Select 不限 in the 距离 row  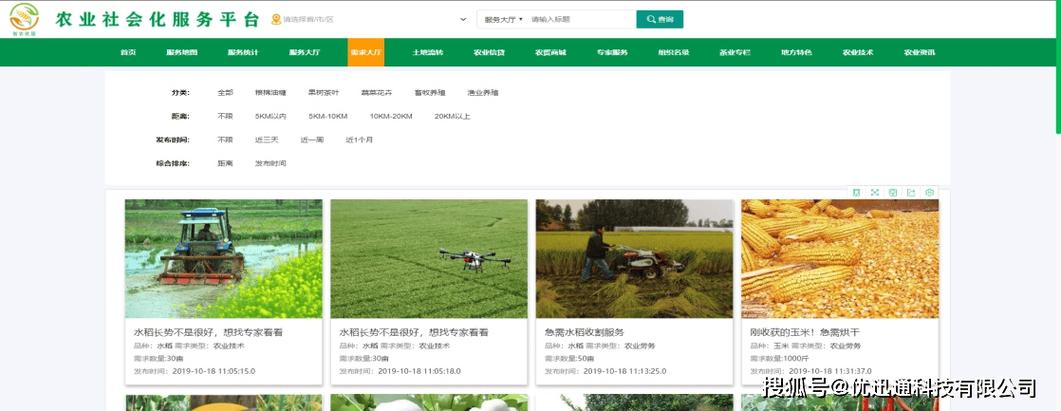click(225, 116)
